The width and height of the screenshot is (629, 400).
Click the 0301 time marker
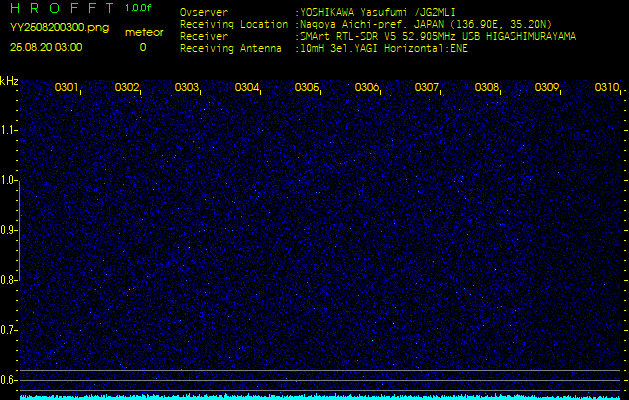click(66, 87)
